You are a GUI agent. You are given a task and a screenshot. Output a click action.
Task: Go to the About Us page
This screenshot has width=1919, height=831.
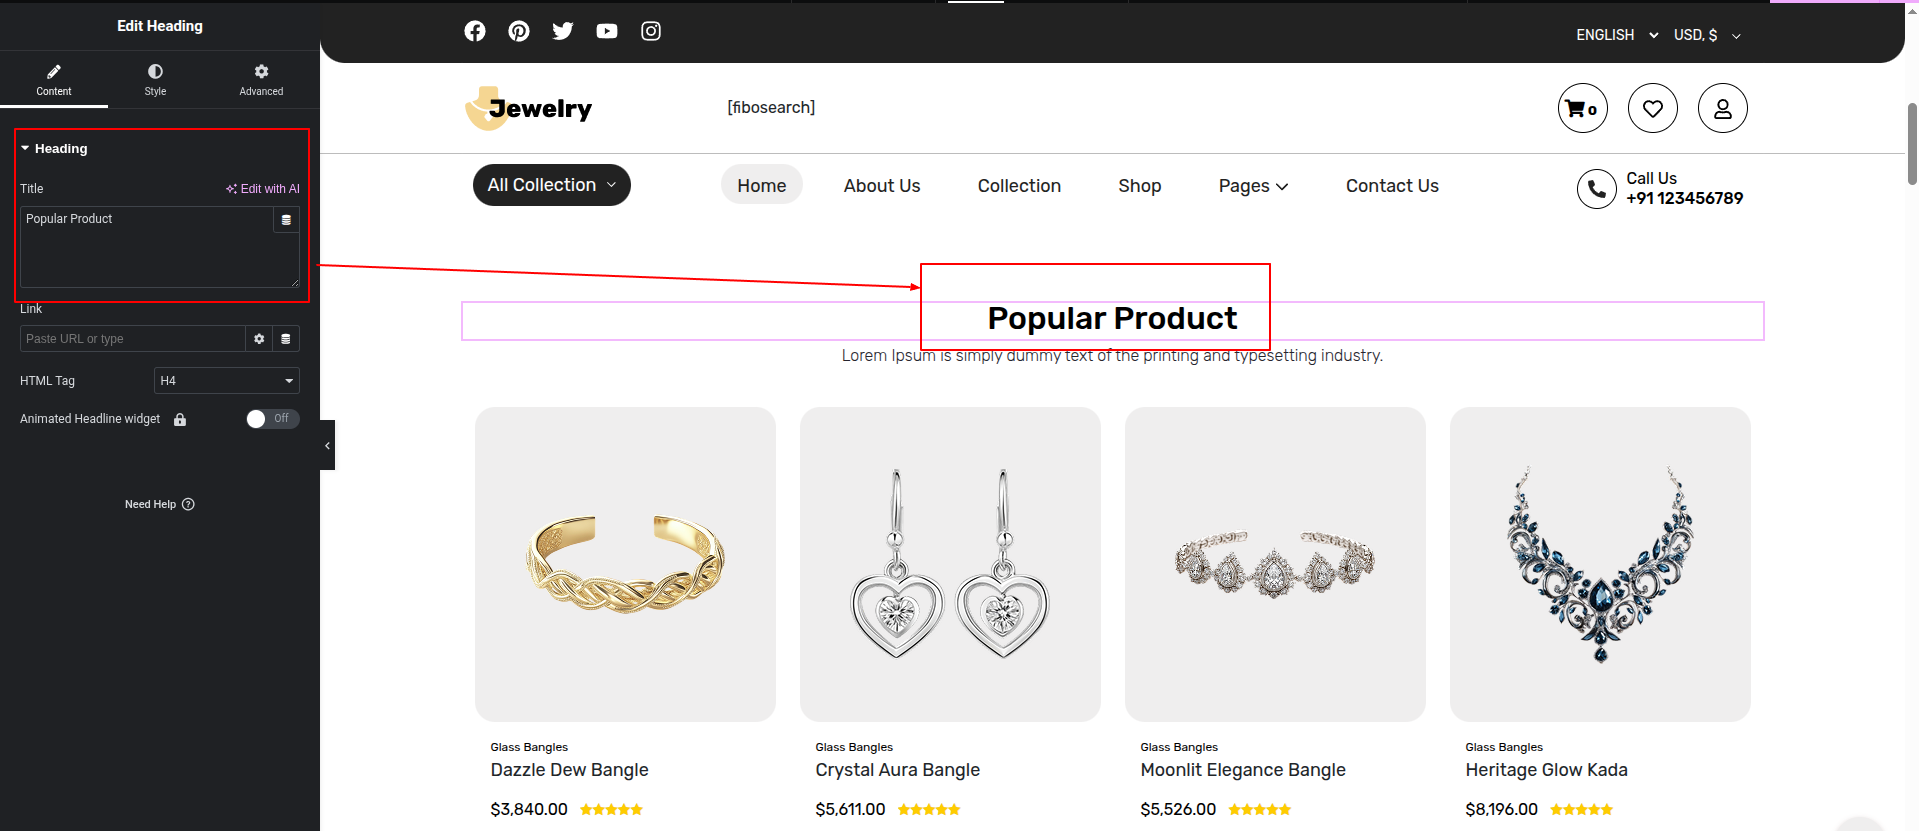[881, 186]
